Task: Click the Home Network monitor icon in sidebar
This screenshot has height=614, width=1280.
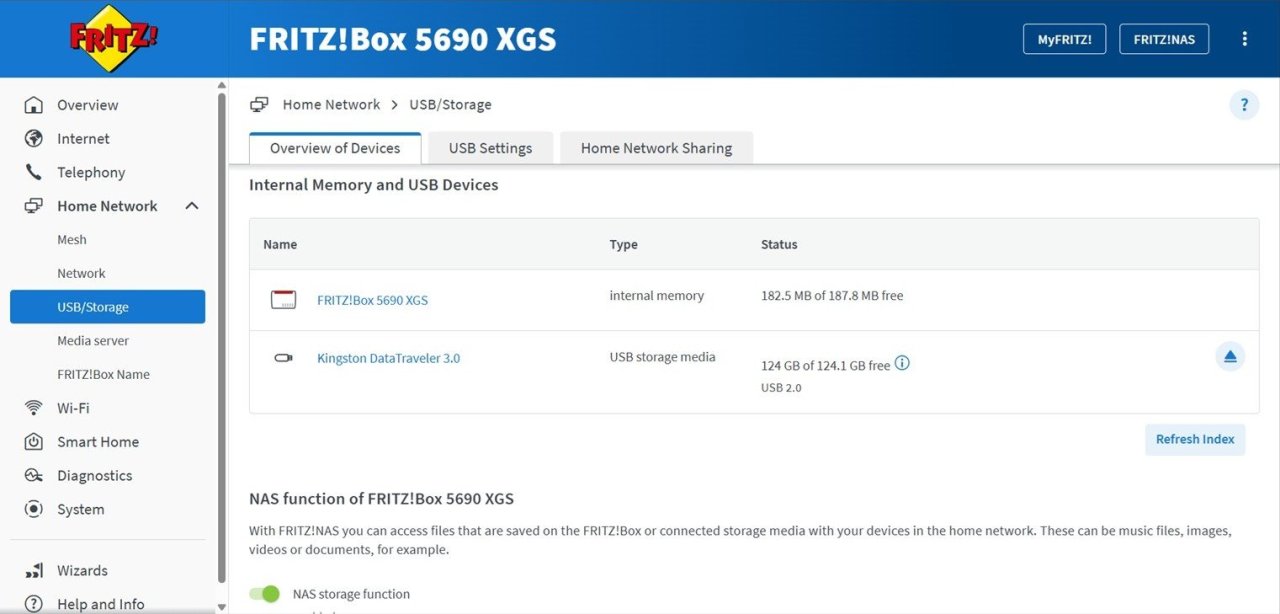Action: [34, 206]
